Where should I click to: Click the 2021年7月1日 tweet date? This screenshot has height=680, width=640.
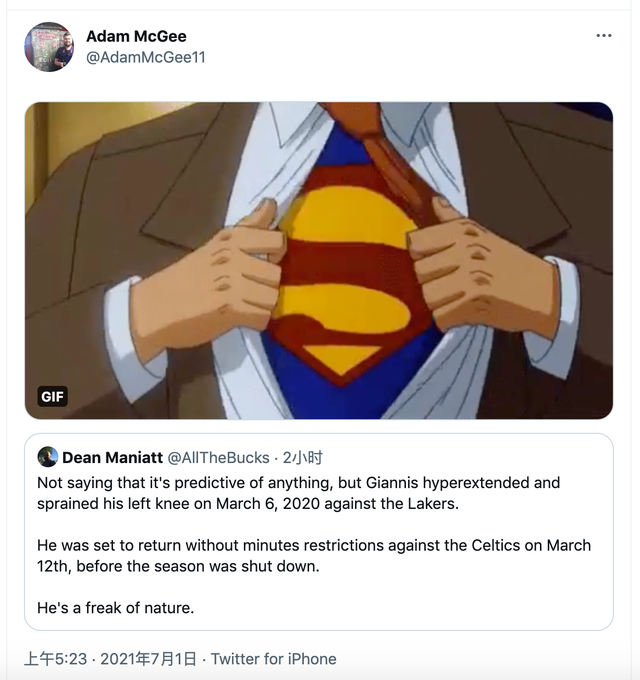tap(148, 659)
